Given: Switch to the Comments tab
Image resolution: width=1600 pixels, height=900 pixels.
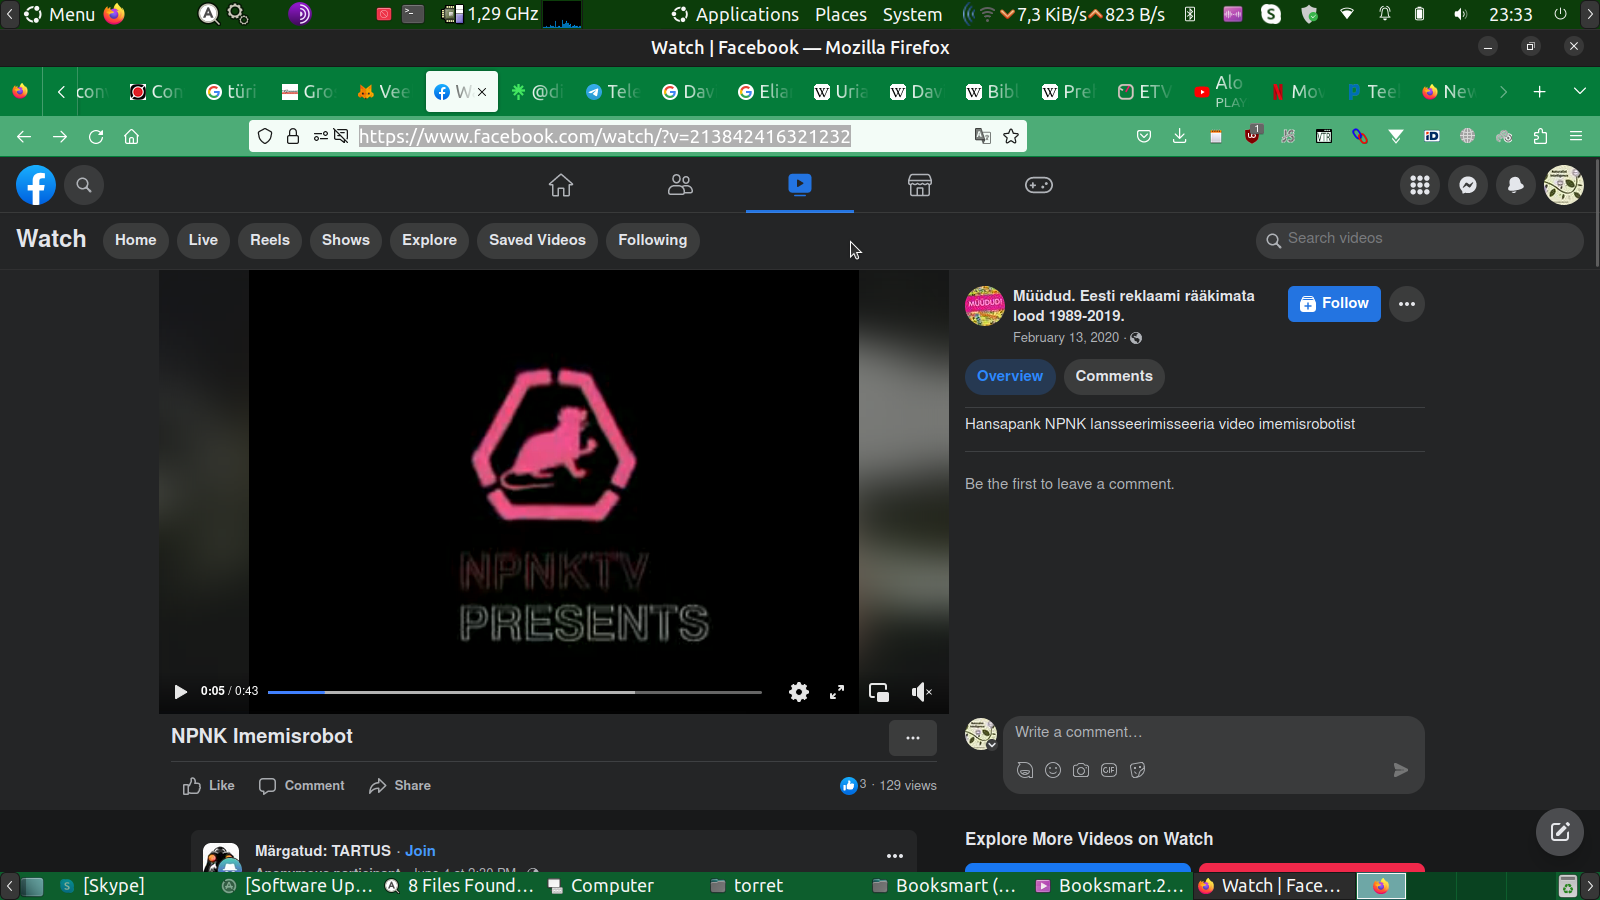Looking at the screenshot, I should 1113,377.
